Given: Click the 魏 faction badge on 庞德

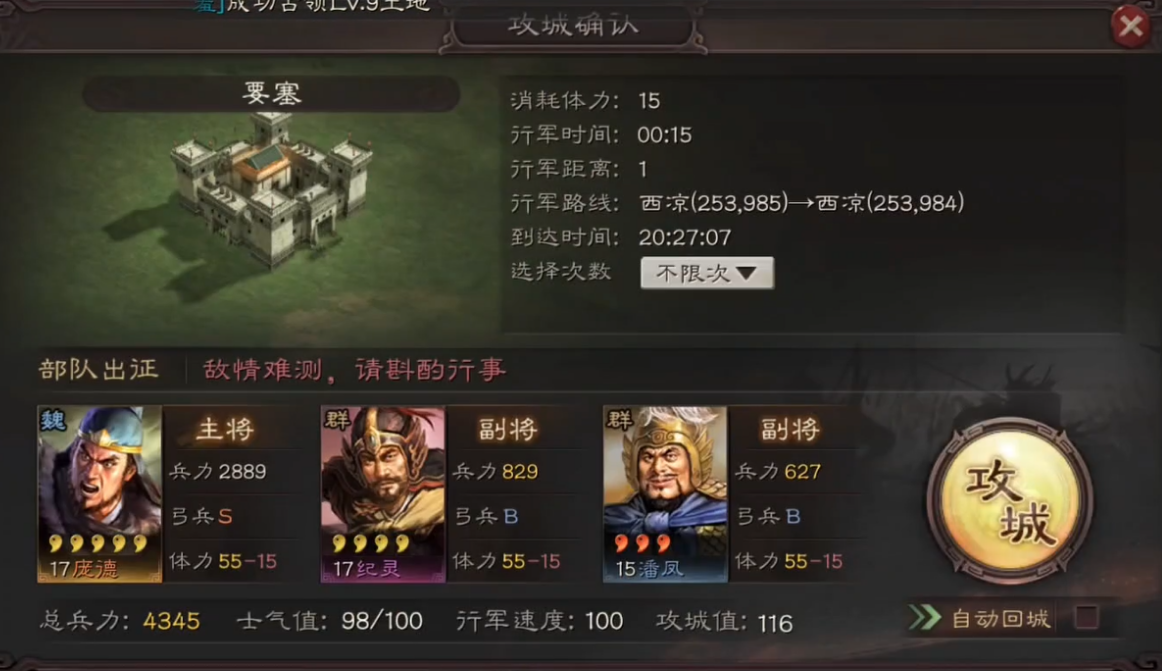Looking at the screenshot, I should 53,420.
